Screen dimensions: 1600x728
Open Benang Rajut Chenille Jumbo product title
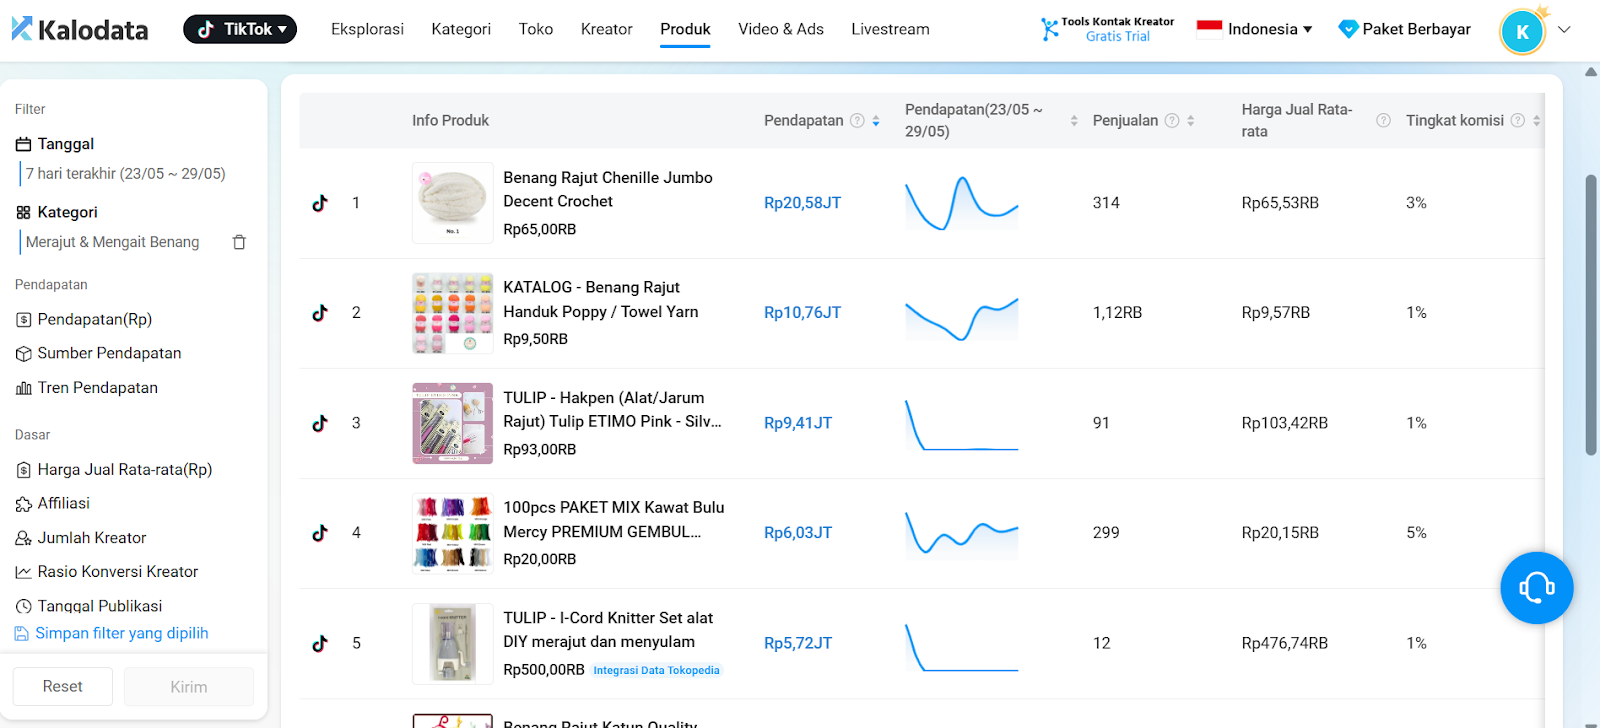608,189
